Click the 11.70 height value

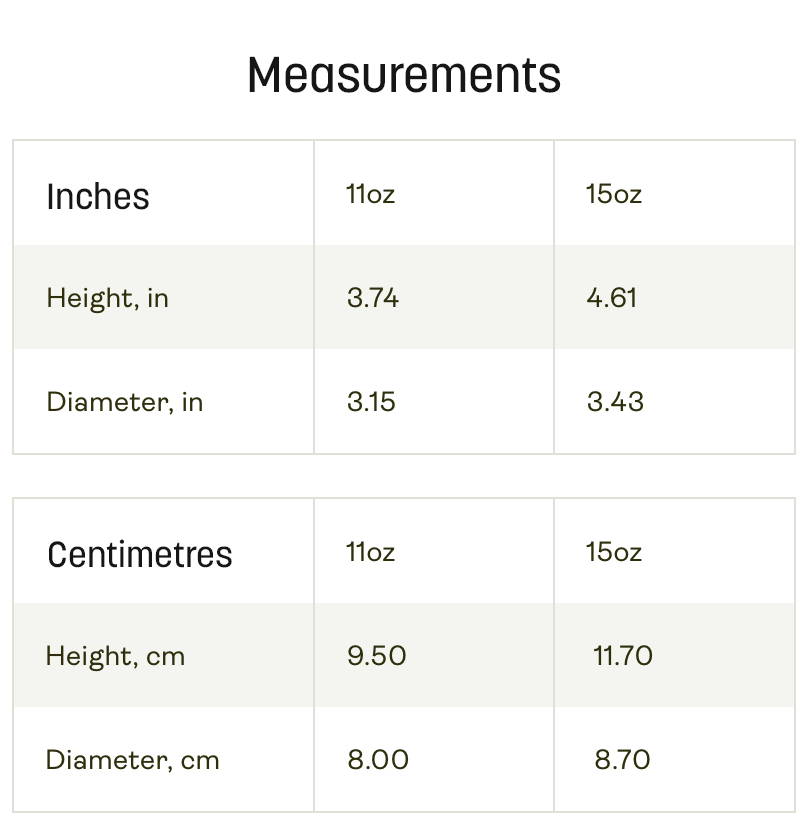(x=623, y=656)
